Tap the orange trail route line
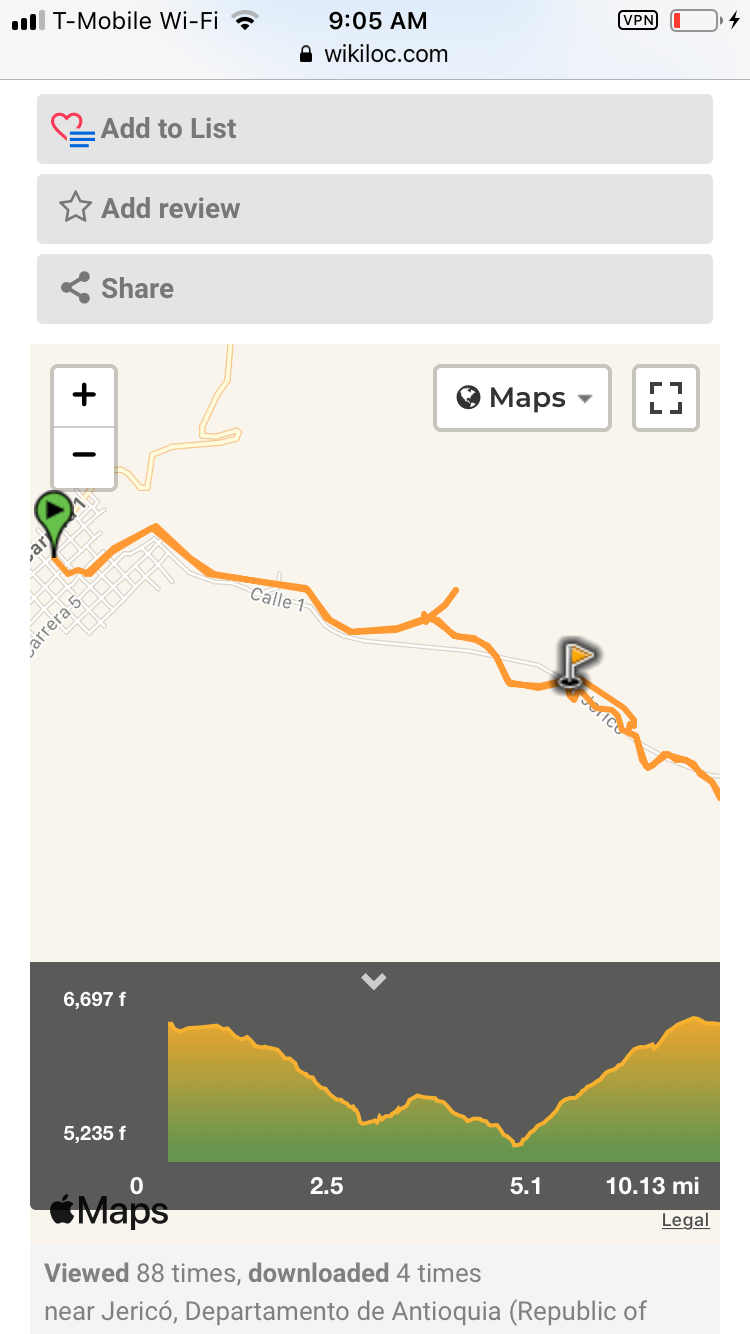The image size is (750, 1334). pos(260,580)
